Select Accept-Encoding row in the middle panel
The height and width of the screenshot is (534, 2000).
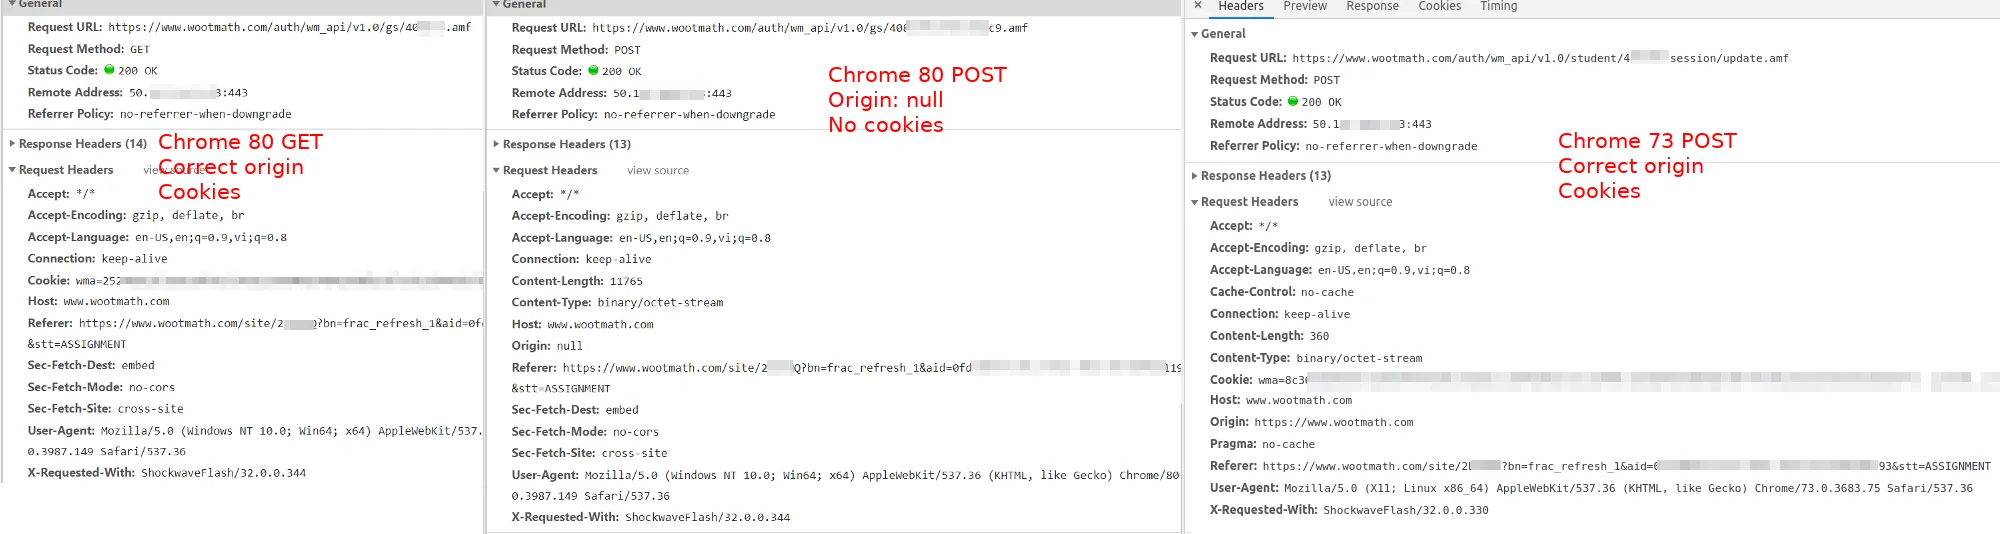[x=620, y=216]
